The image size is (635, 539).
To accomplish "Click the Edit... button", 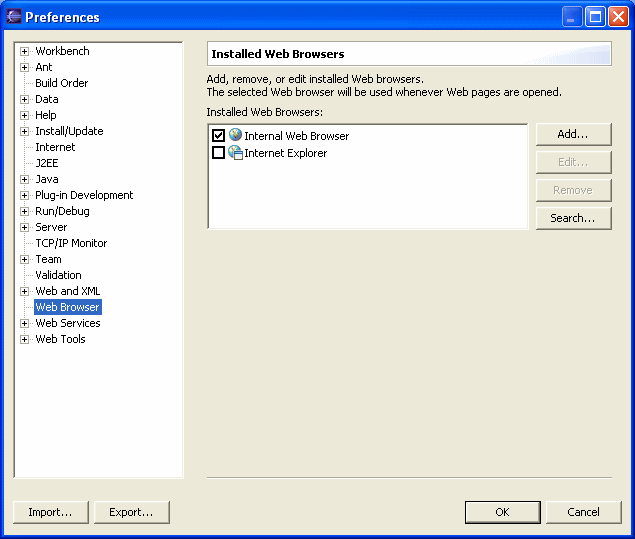I will pos(573,162).
